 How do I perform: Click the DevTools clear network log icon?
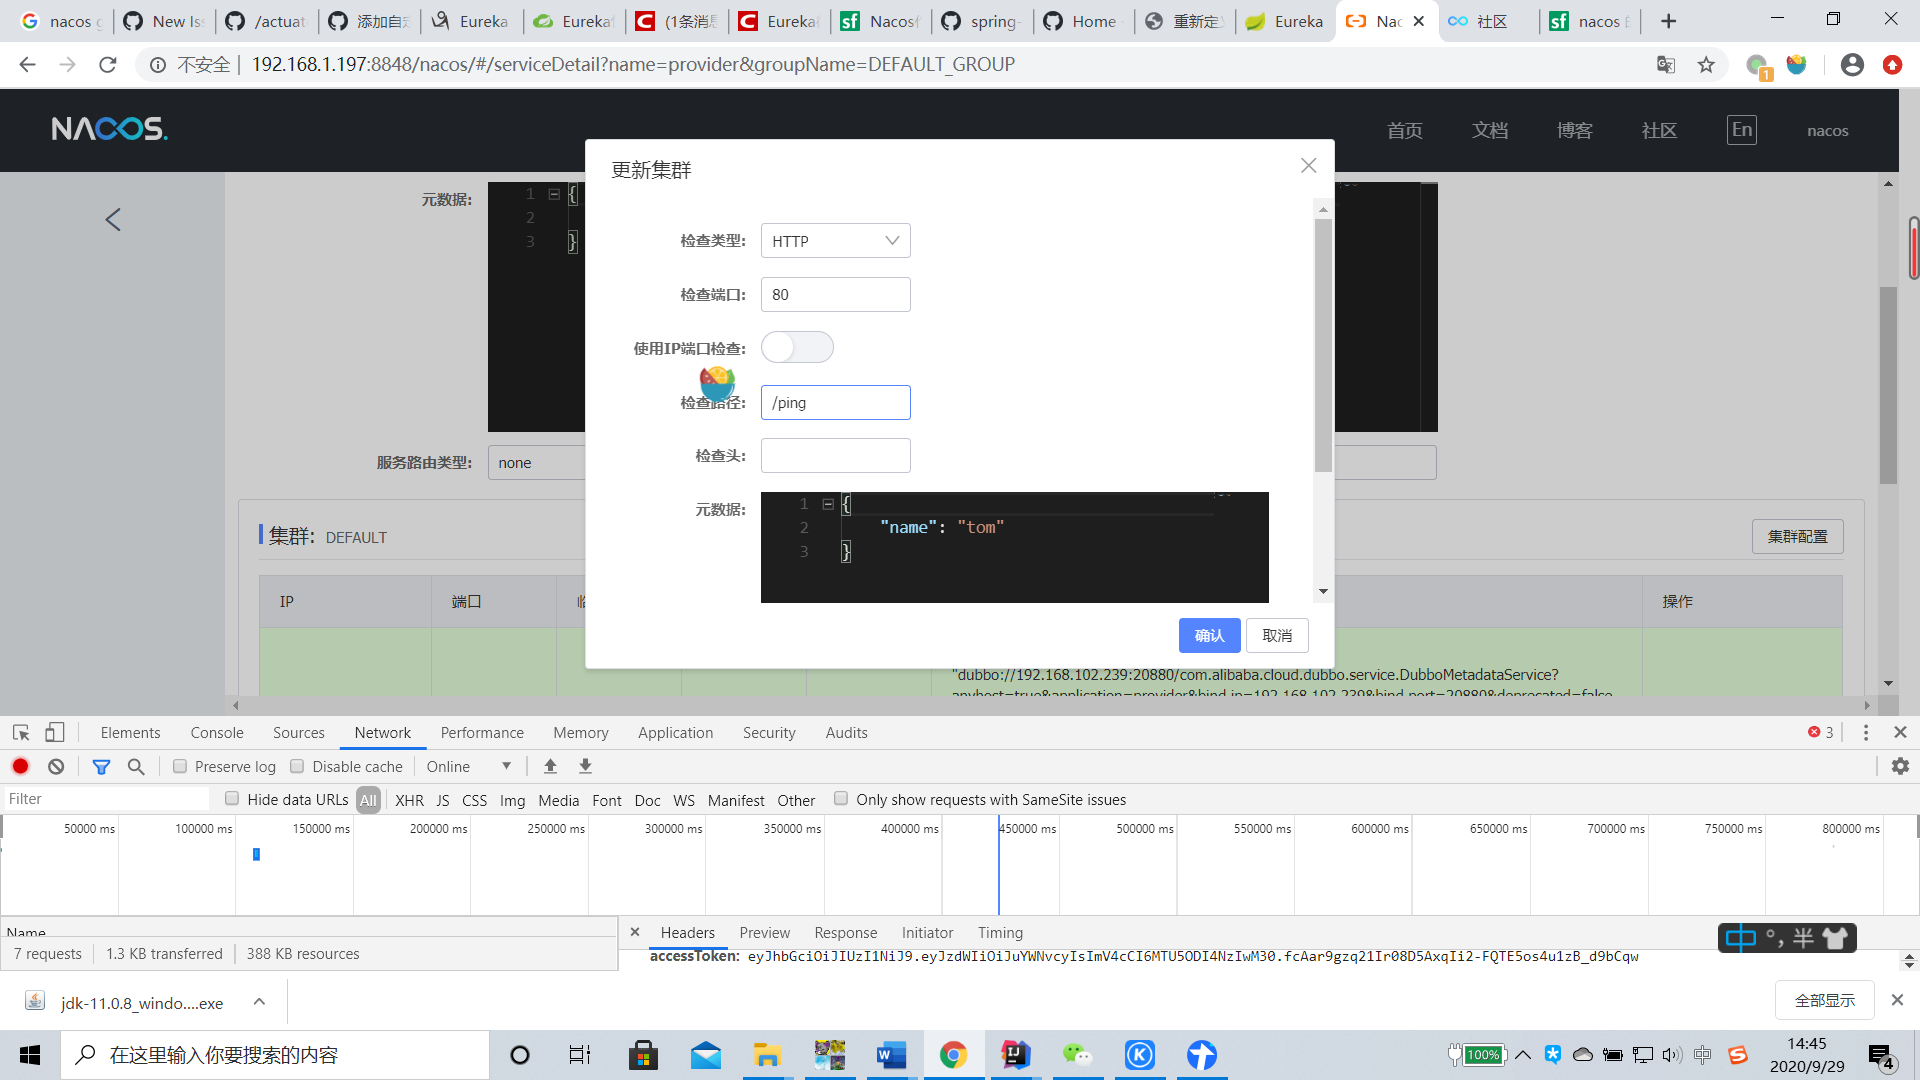click(55, 766)
